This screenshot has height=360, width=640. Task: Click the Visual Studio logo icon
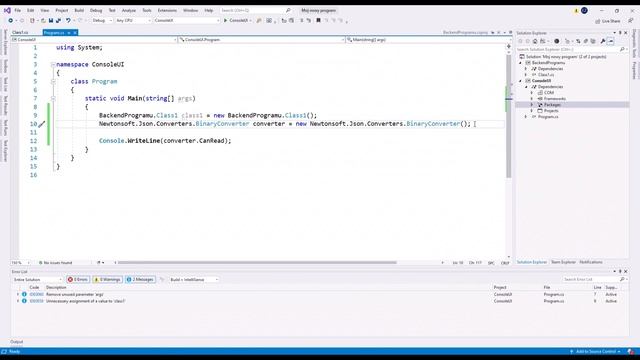[x=7, y=10]
